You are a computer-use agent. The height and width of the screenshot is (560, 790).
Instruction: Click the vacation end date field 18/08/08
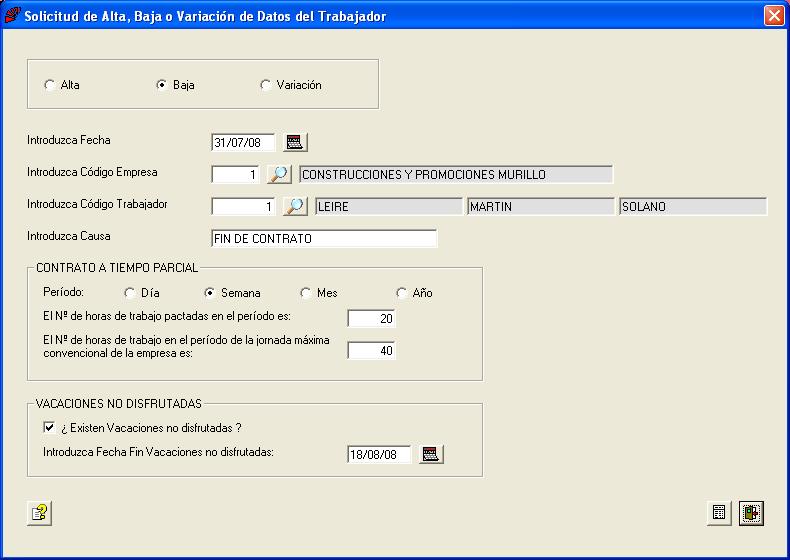[x=379, y=454]
